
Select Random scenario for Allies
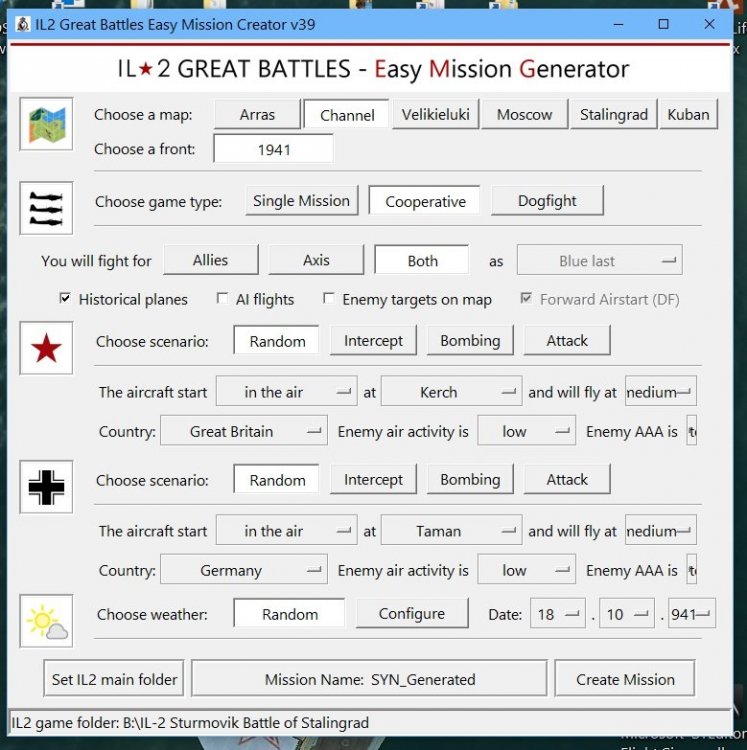(x=276, y=341)
